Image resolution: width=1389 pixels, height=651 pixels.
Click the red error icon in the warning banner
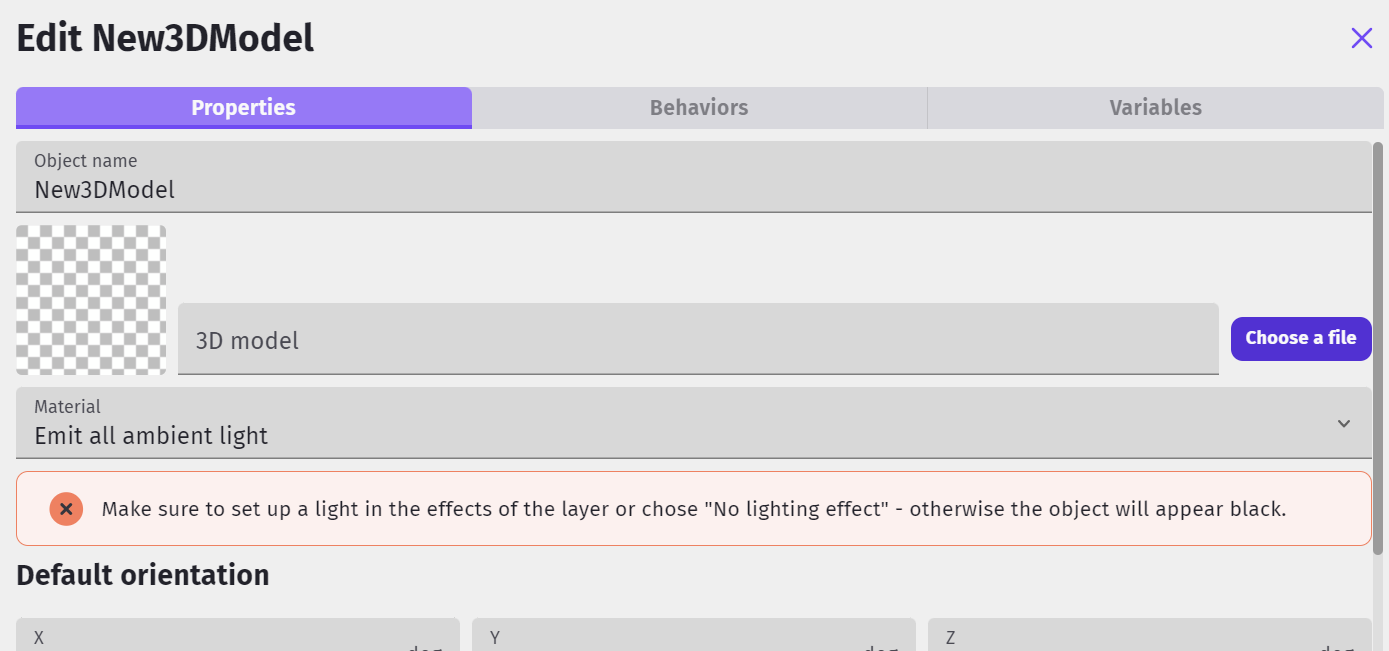pyautogui.click(x=66, y=508)
